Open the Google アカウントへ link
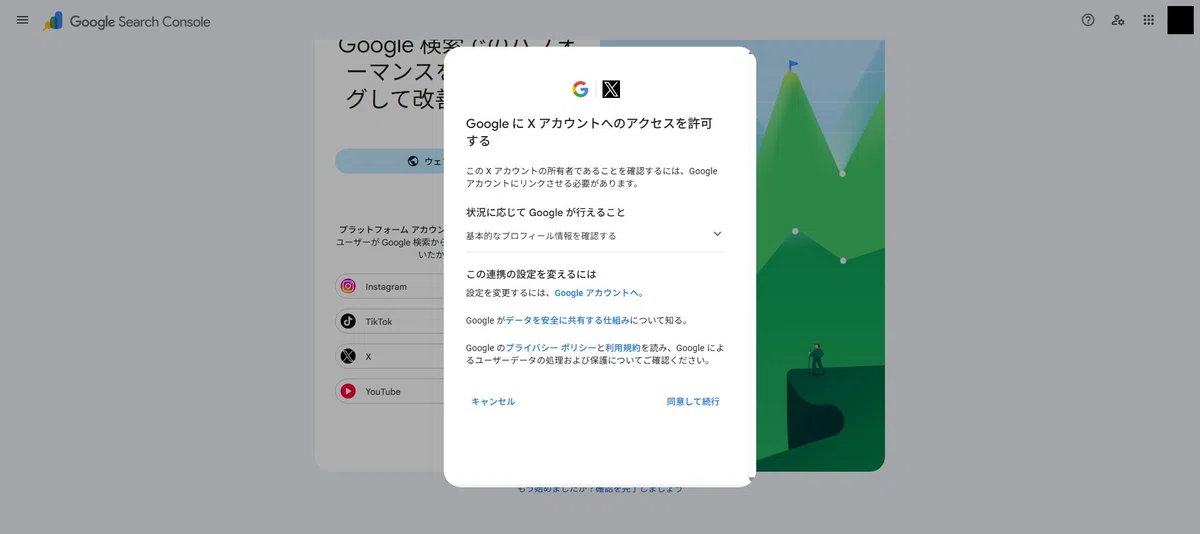Screen dimensions: 1200x534 (596, 293)
